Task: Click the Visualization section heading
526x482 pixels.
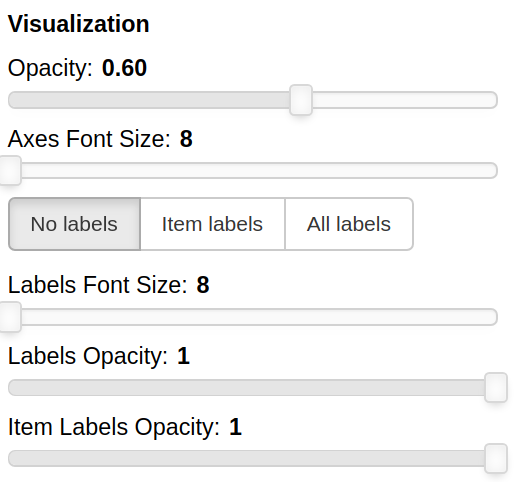Action: tap(78, 24)
